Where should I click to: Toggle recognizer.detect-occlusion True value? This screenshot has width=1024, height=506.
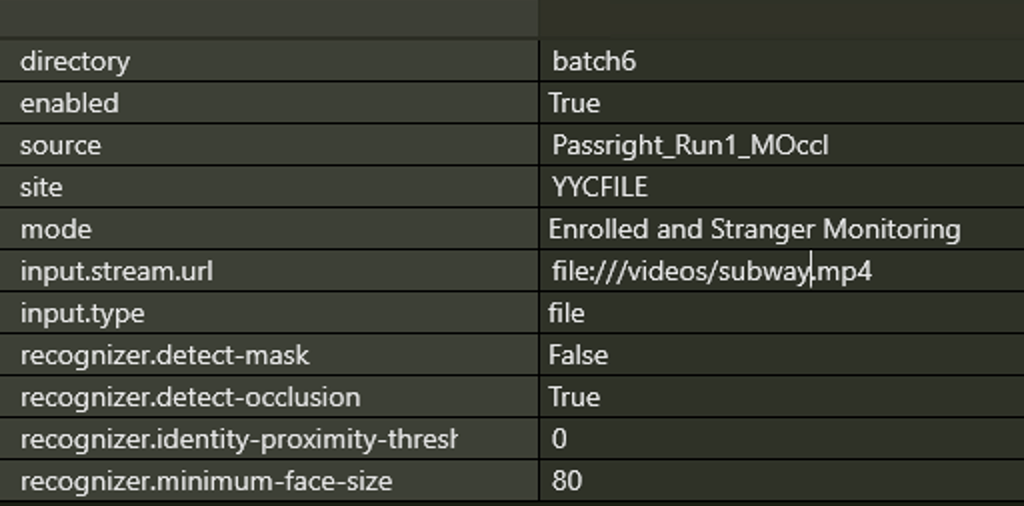click(575, 397)
